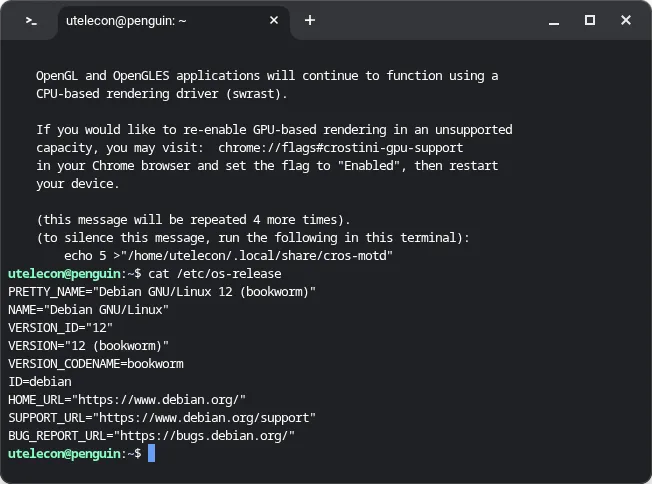Click the last utelecon@penguin green prompt
The width and height of the screenshot is (652, 484).
point(64,453)
